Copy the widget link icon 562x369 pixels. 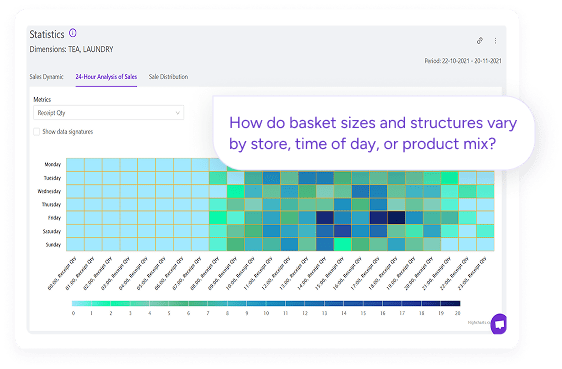click(x=480, y=40)
